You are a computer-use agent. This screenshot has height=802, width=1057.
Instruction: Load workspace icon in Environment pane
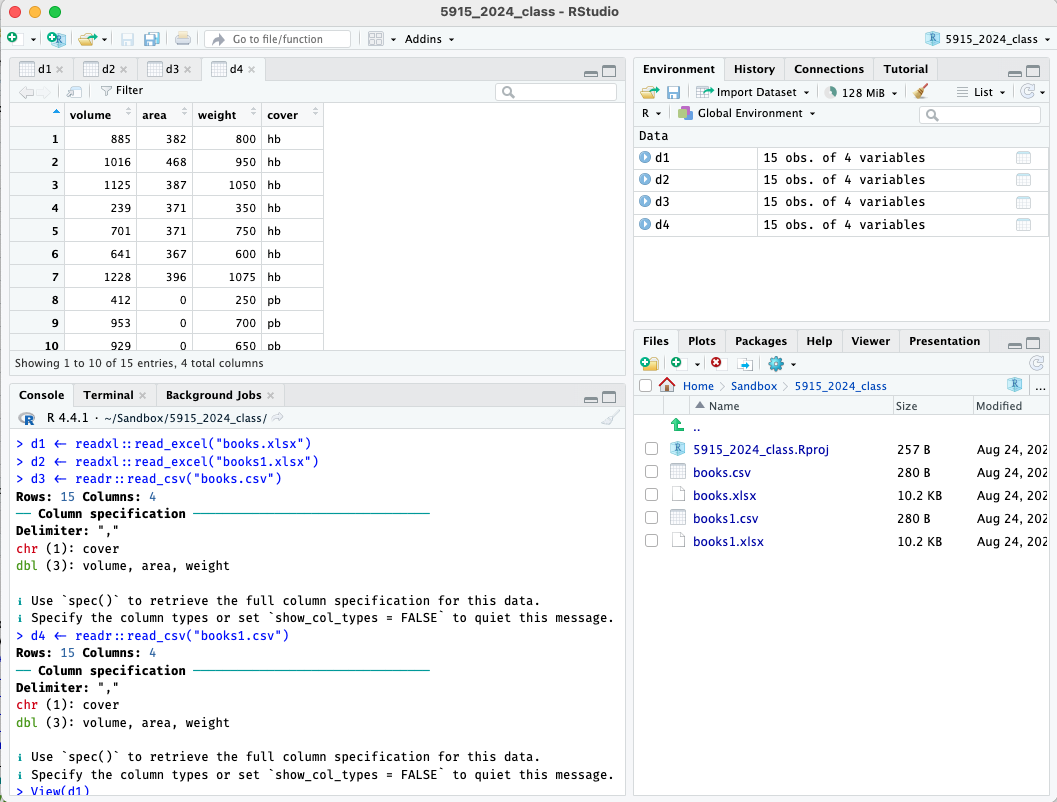[x=650, y=92]
